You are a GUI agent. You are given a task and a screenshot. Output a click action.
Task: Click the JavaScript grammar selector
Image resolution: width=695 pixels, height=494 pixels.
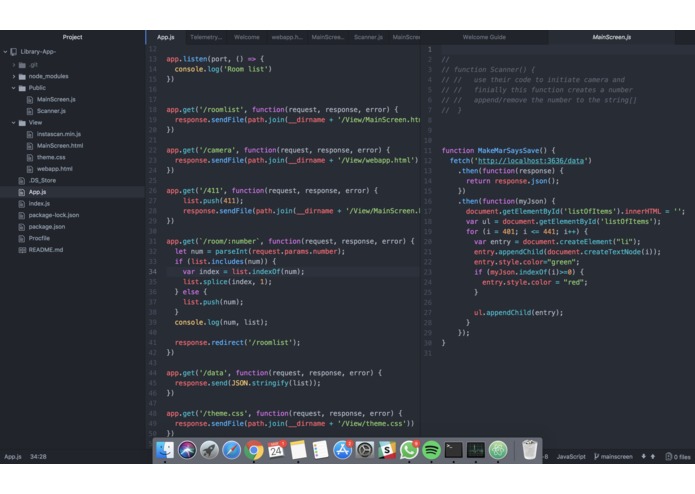pyautogui.click(x=571, y=456)
